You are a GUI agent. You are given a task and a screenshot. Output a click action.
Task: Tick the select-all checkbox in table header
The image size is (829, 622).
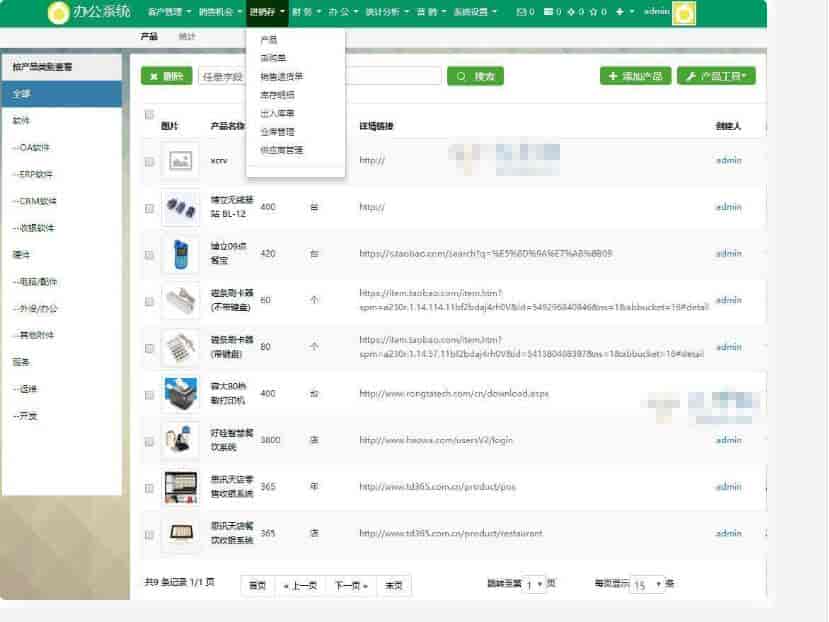pyautogui.click(x=150, y=114)
